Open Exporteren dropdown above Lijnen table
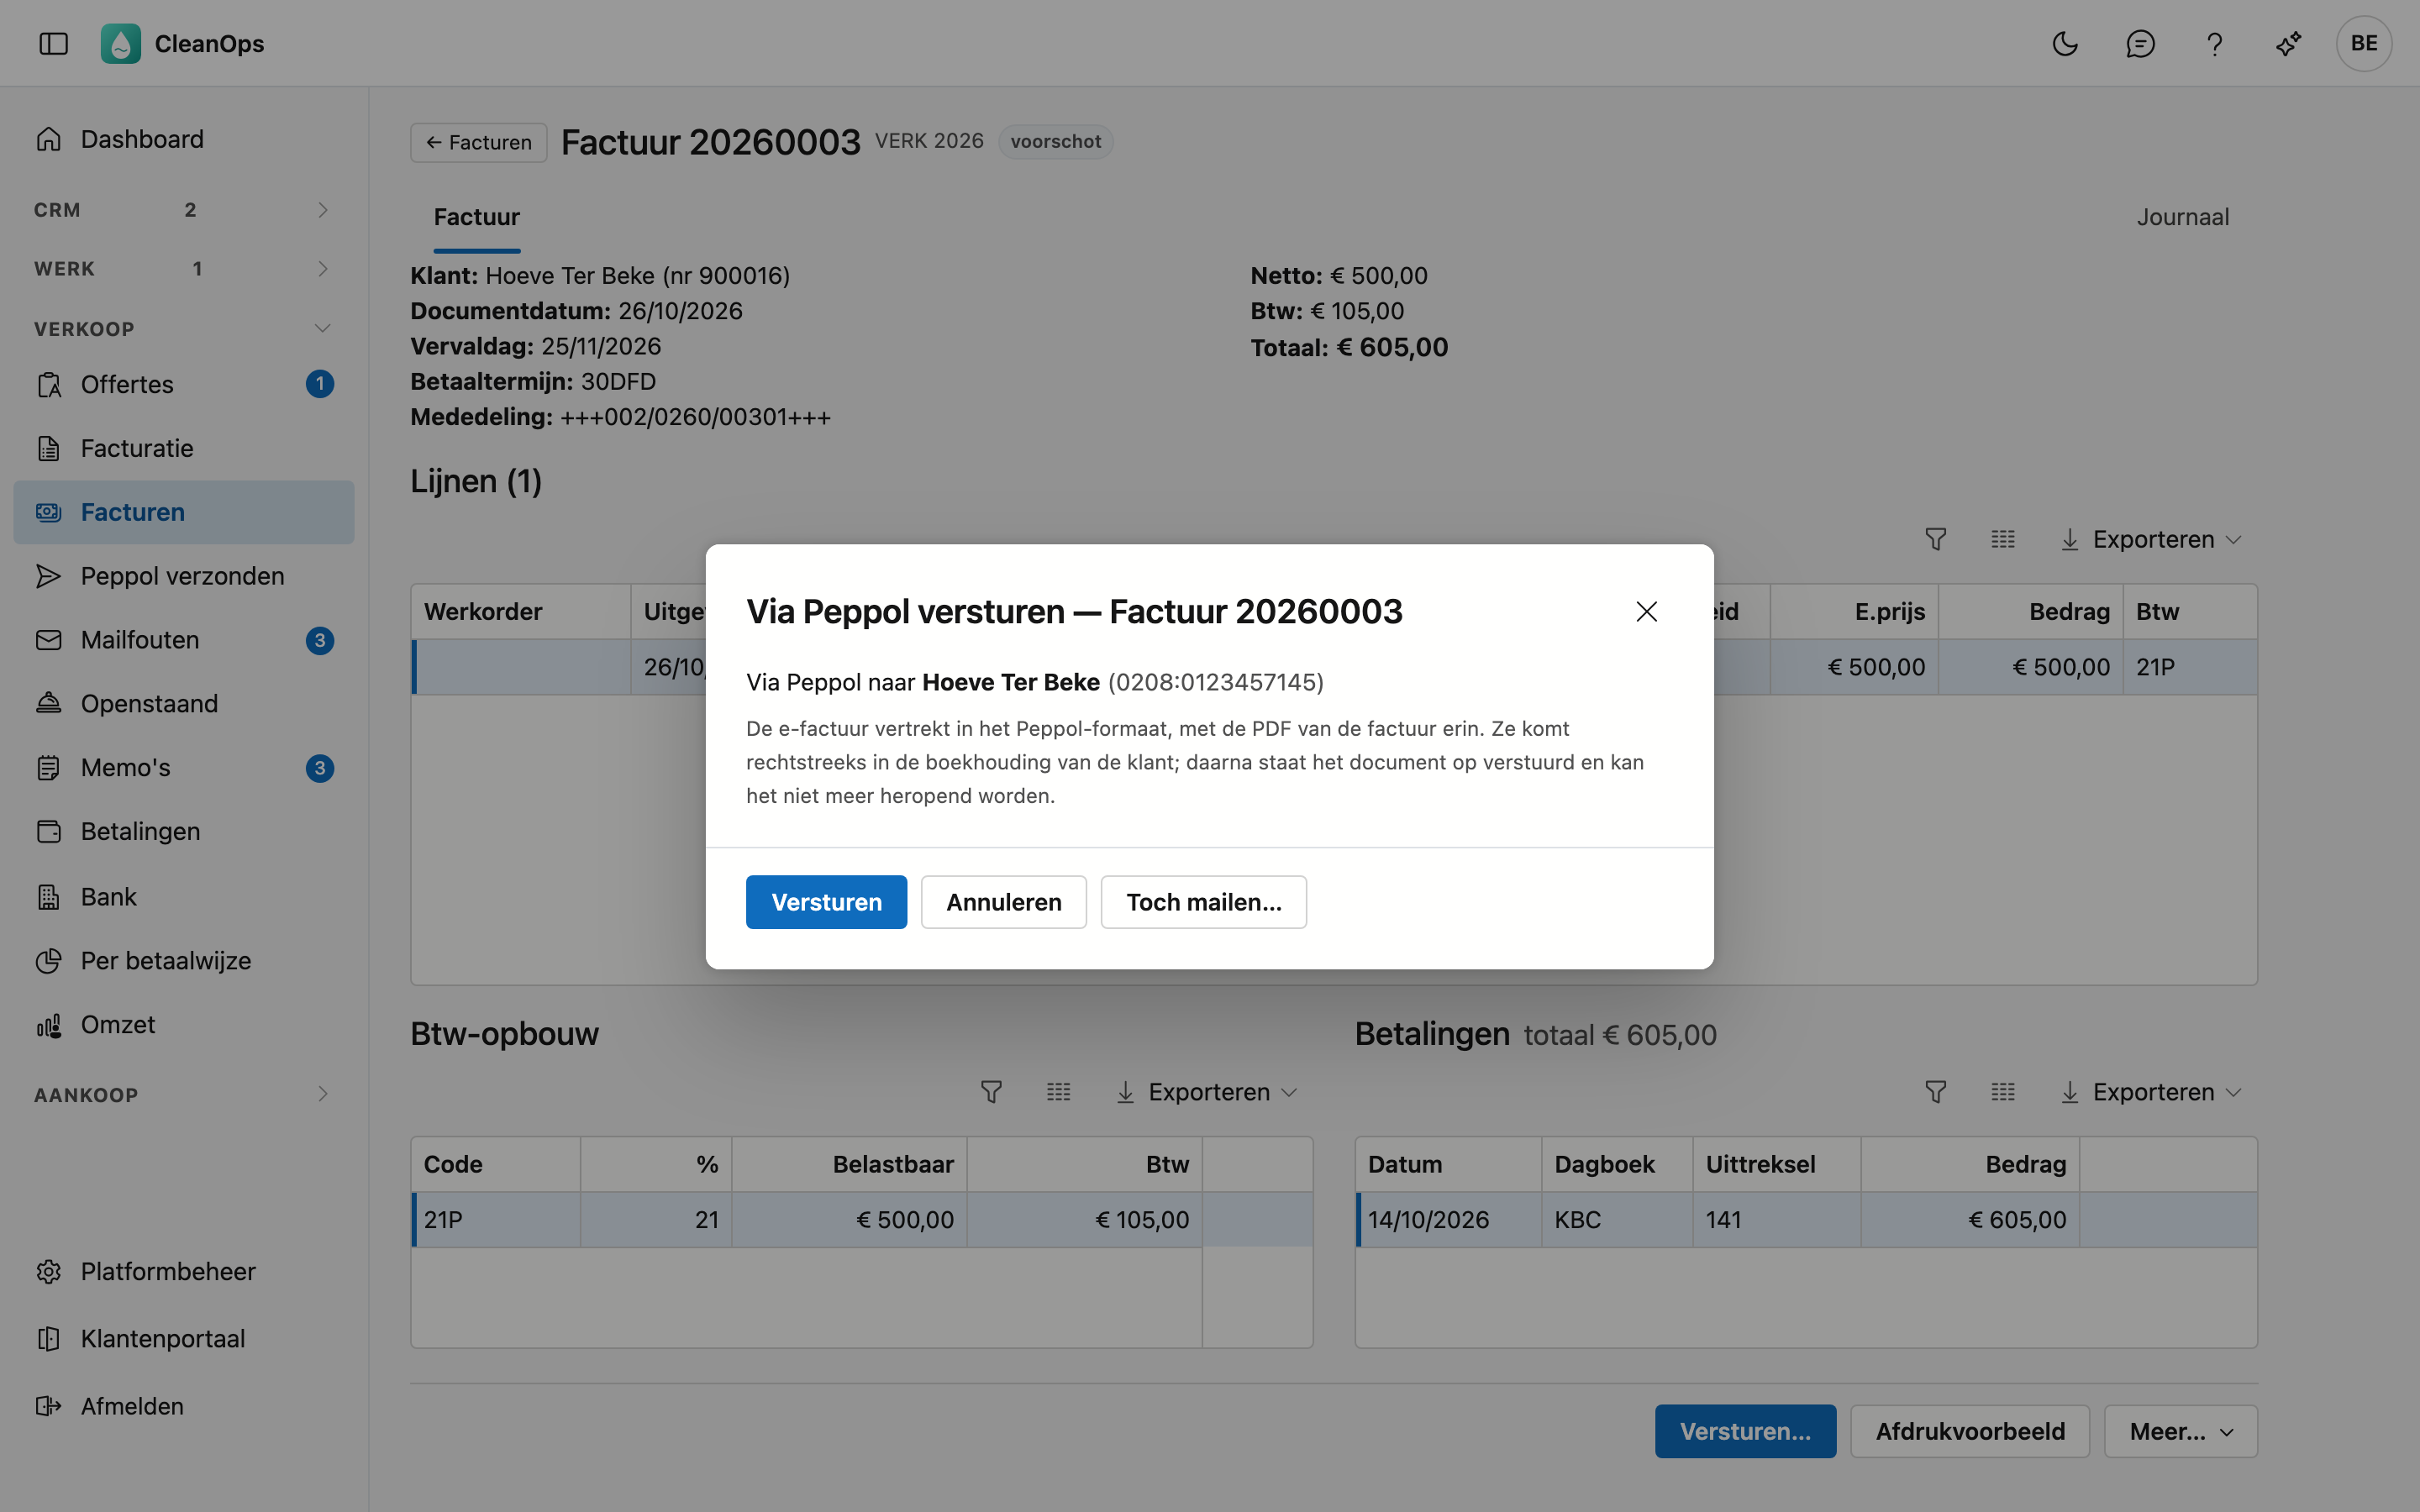Screen dimensions: 2420x1512 point(2151,539)
